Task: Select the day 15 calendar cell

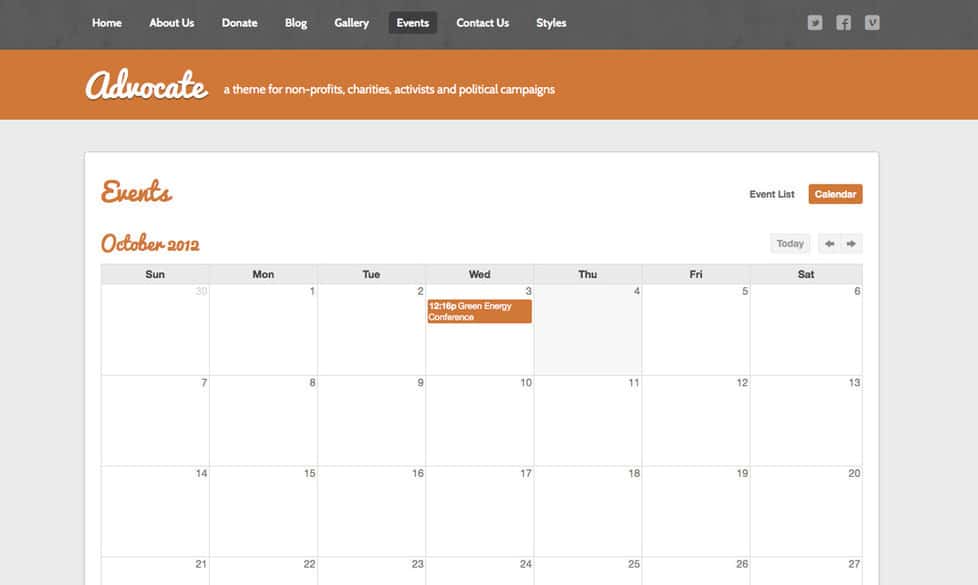Action: click(x=263, y=511)
